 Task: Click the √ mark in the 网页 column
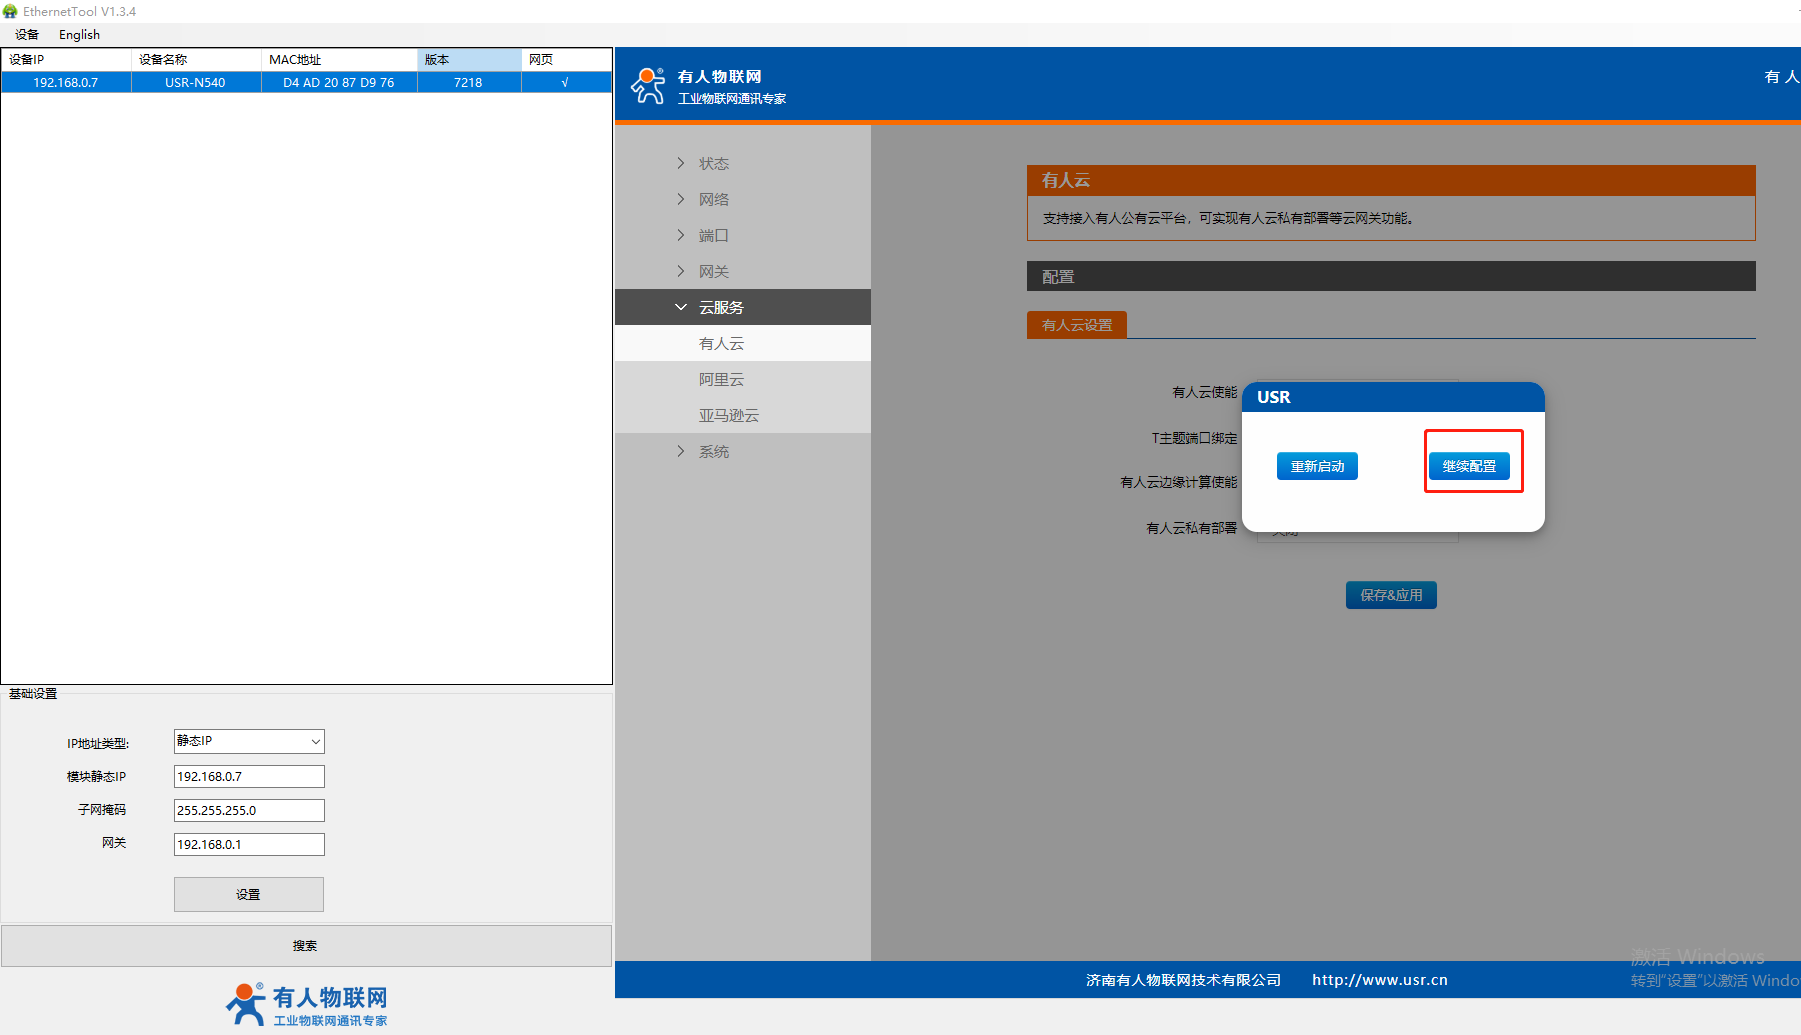(x=565, y=83)
